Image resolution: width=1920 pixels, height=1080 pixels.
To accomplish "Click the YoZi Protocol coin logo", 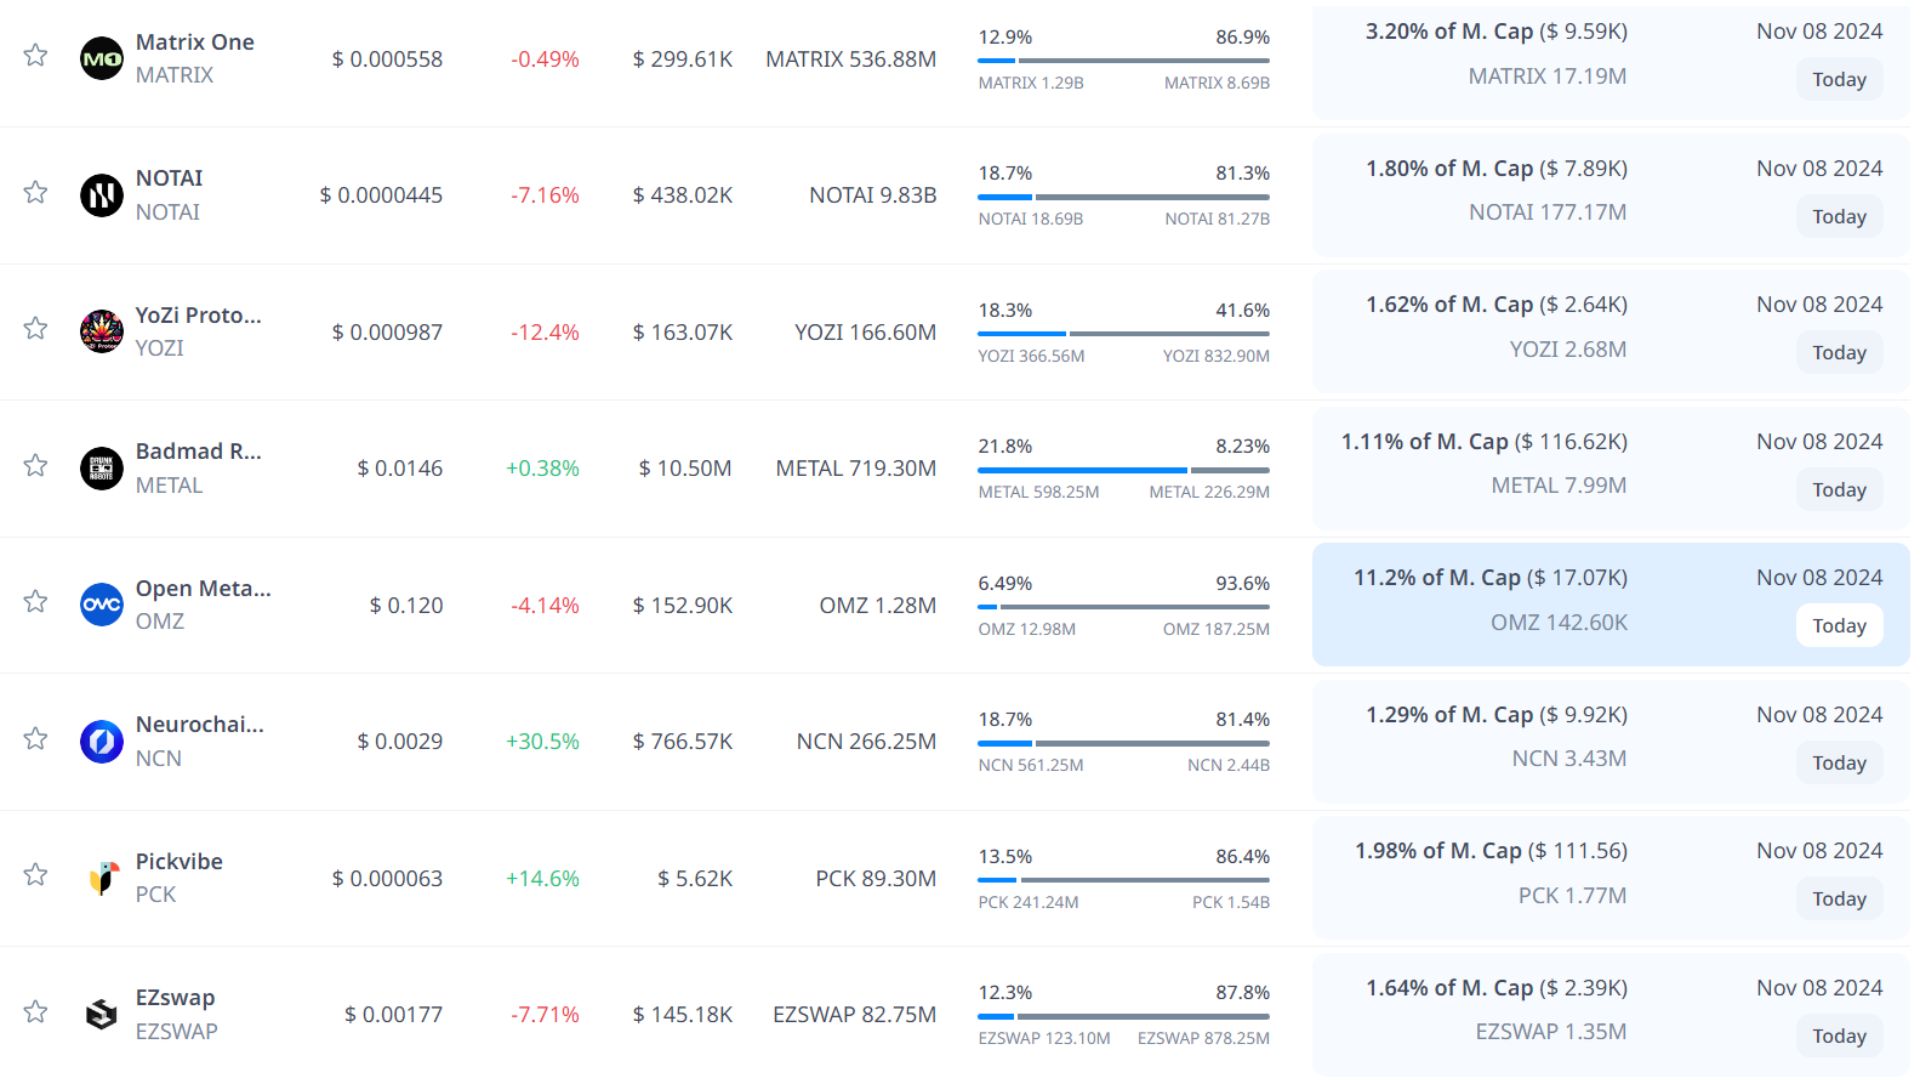I will (x=101, y=331).
